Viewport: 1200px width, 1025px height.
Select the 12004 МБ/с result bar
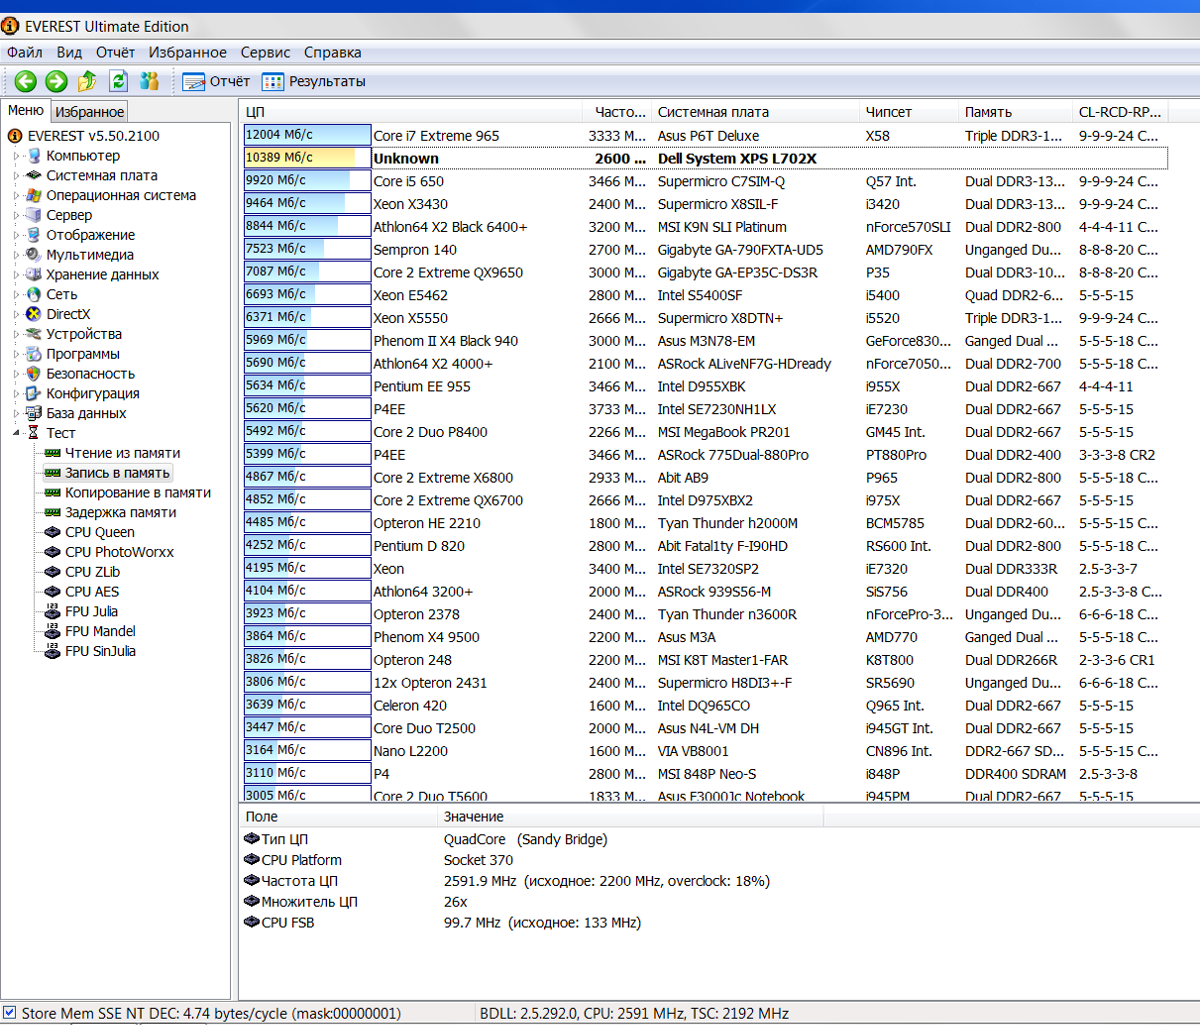click(307, 135)
